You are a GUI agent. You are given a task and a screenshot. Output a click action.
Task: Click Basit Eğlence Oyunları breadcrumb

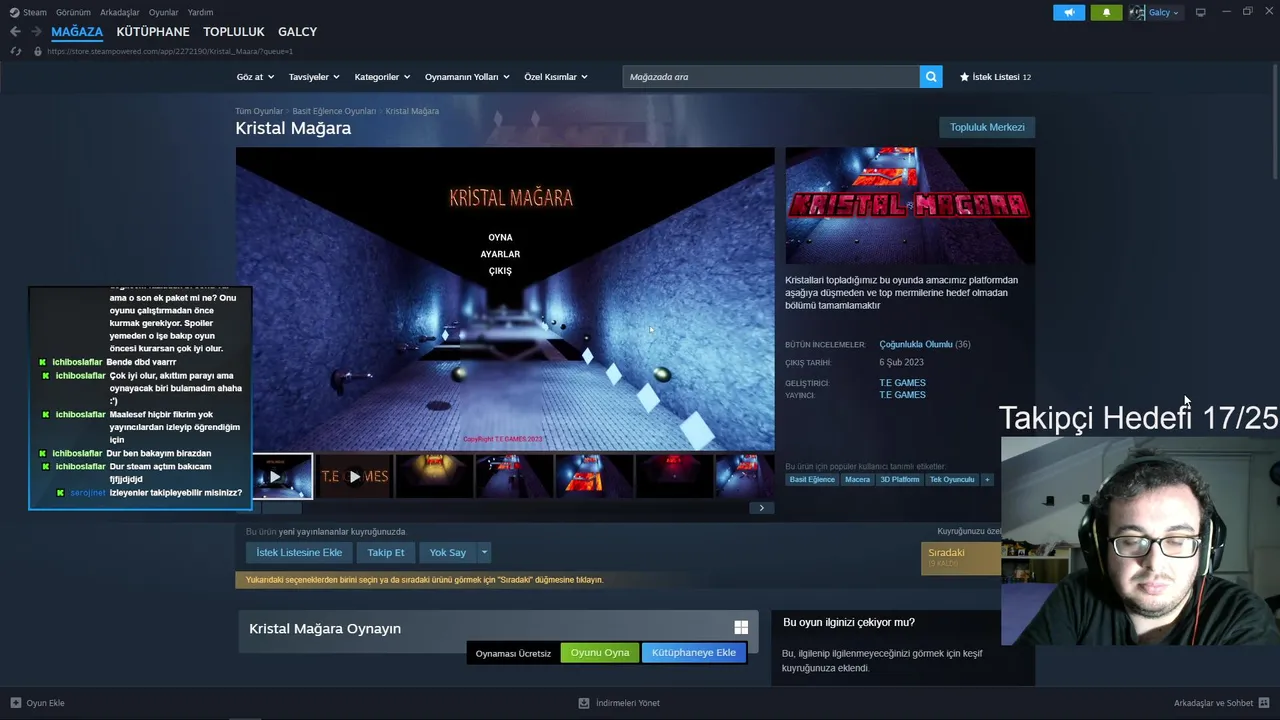point(334,111)
